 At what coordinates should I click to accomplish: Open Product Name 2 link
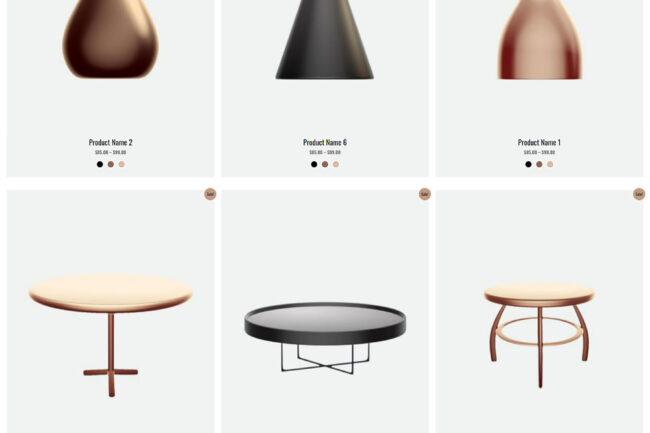pyautogui.click(x=111, y=142)
